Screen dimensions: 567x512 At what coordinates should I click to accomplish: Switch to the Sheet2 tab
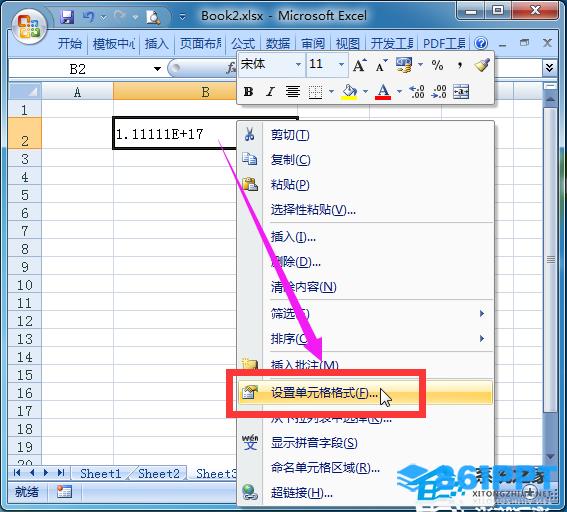[x=158, y=473]
